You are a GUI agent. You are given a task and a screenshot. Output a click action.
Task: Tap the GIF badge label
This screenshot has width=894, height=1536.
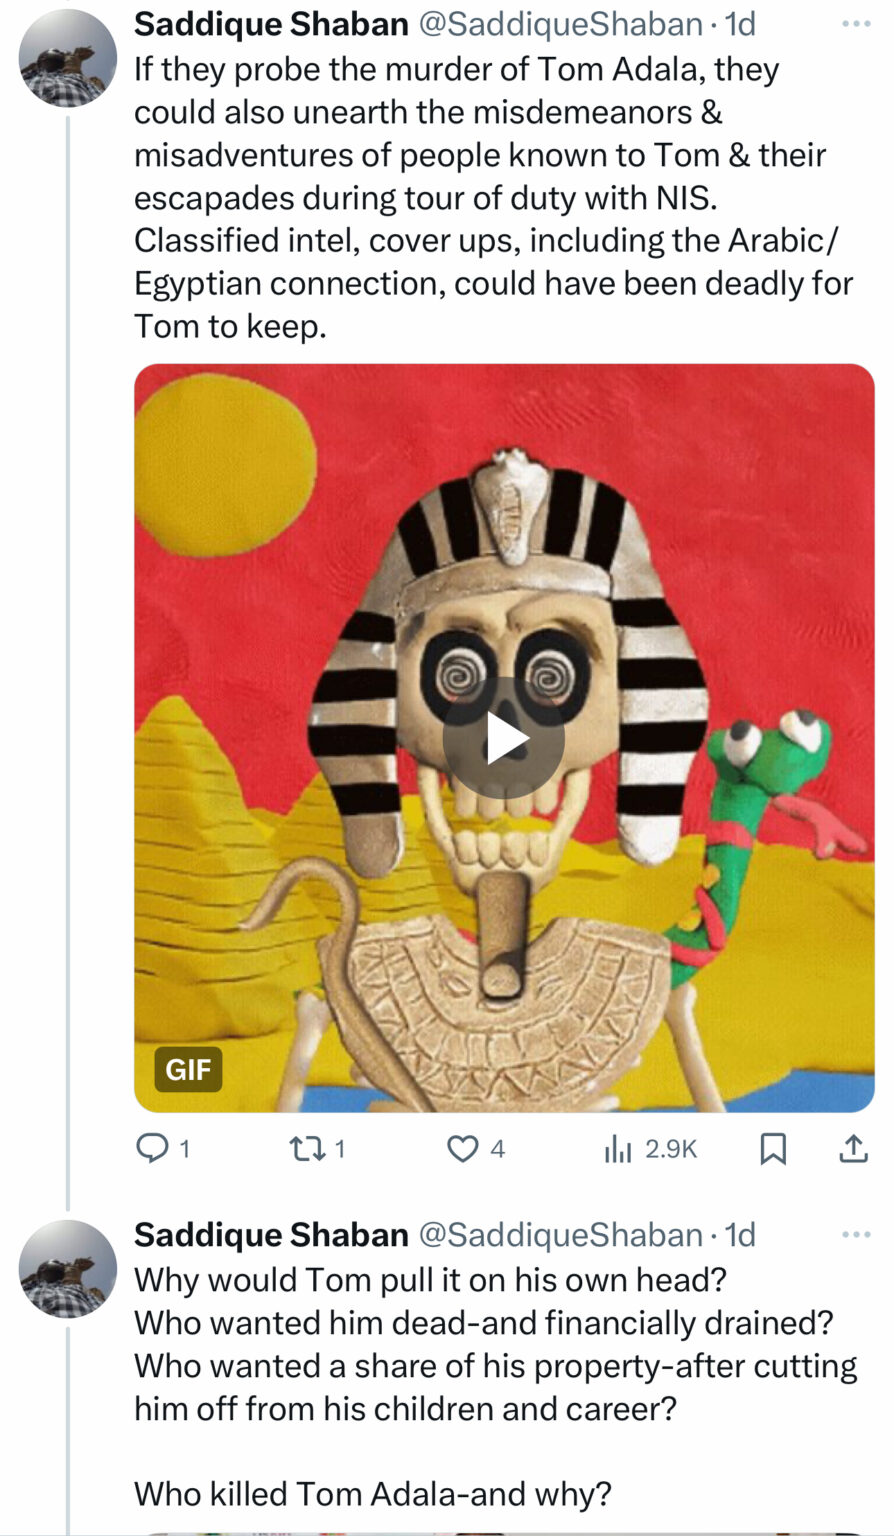[188, 1070]
